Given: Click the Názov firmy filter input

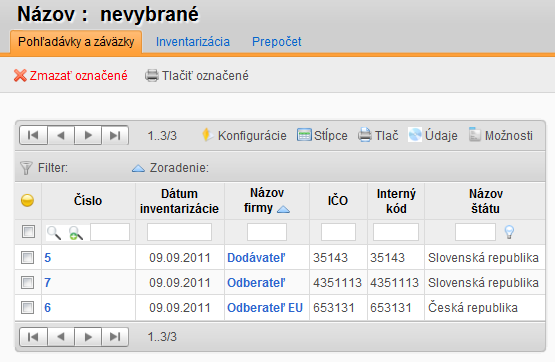Looking at the screenshot, I should tap(267, 232).
